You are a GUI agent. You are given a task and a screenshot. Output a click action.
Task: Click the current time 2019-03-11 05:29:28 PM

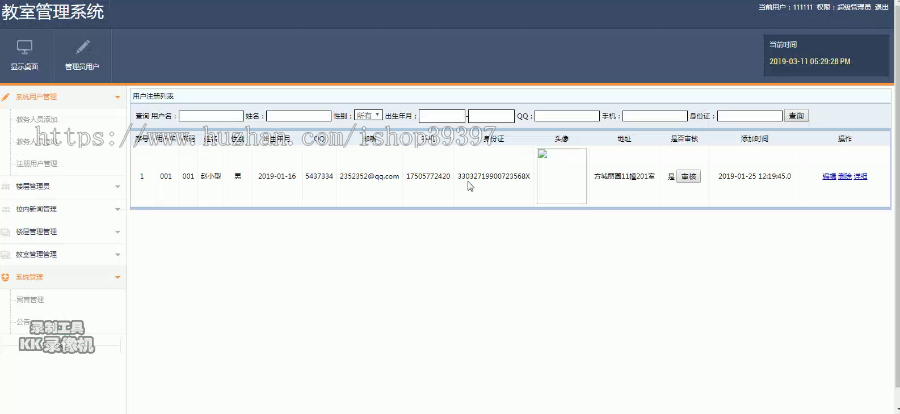point(810,61)
